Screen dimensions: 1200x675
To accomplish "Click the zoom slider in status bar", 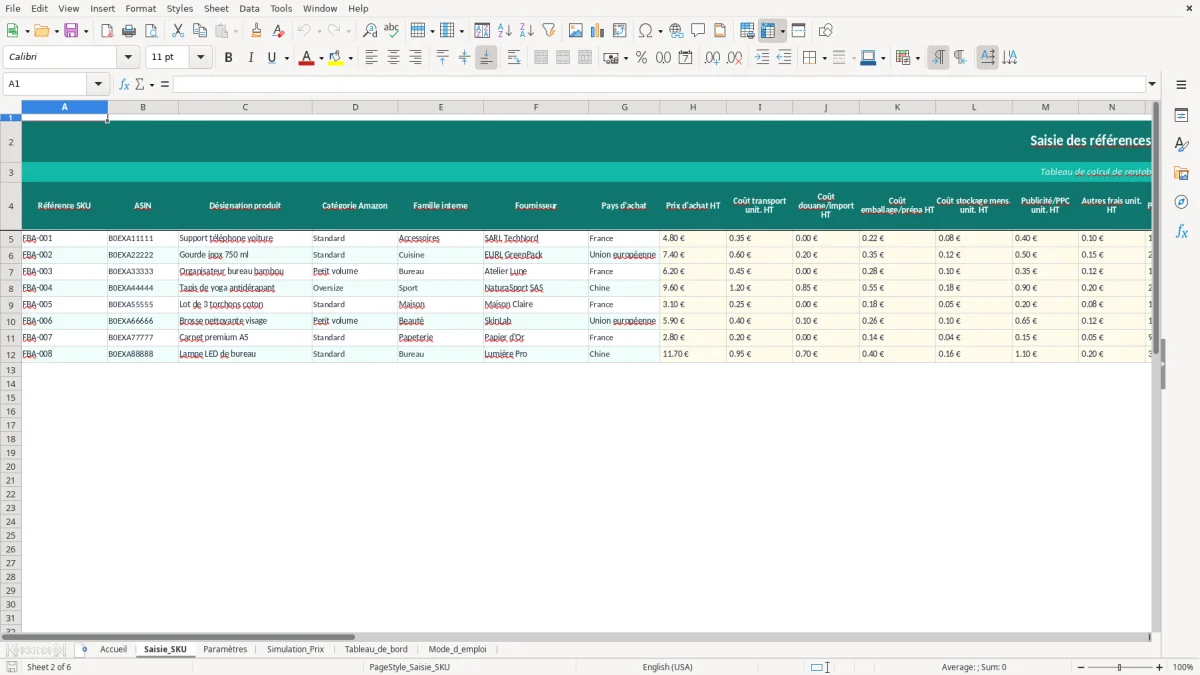I will (x=1119, y=667).
